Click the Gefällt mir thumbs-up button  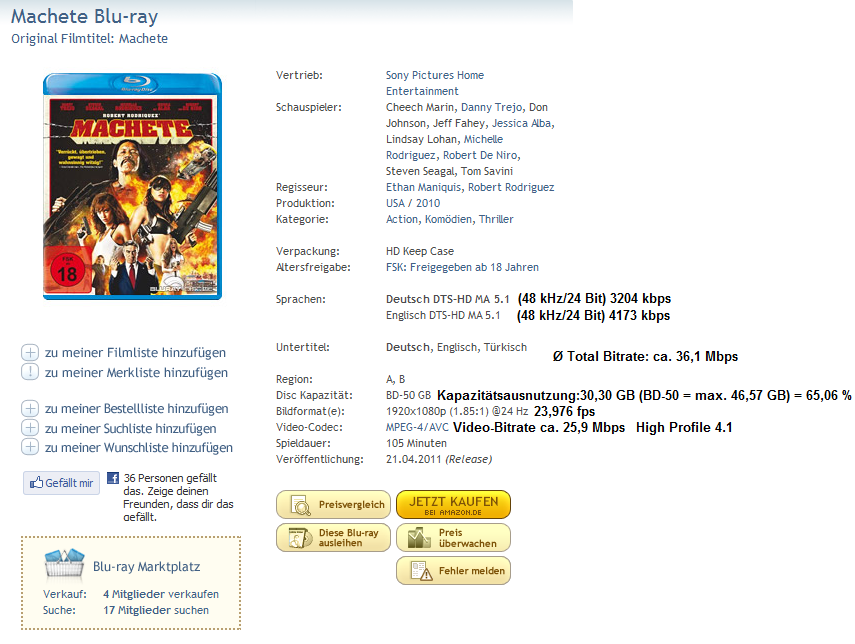click(x=62, y=483)
